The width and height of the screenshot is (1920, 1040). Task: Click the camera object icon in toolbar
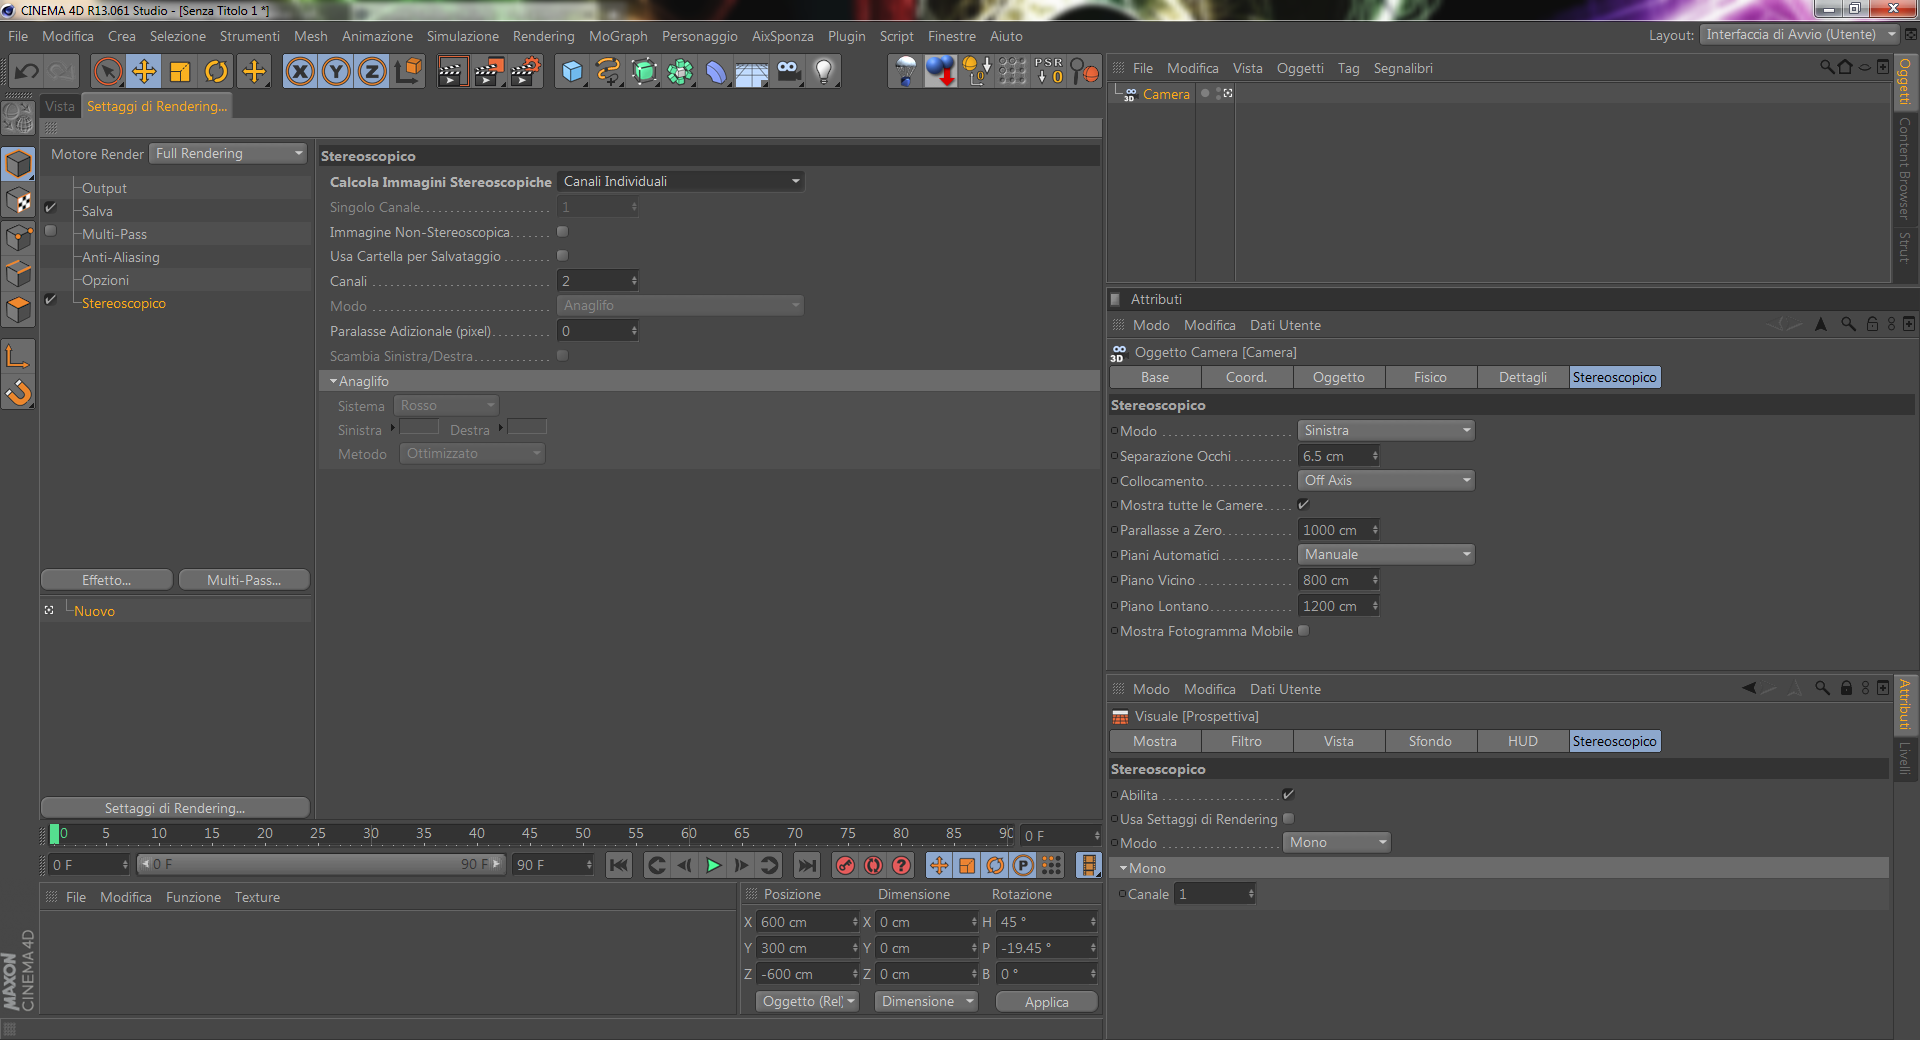(788, 72)
